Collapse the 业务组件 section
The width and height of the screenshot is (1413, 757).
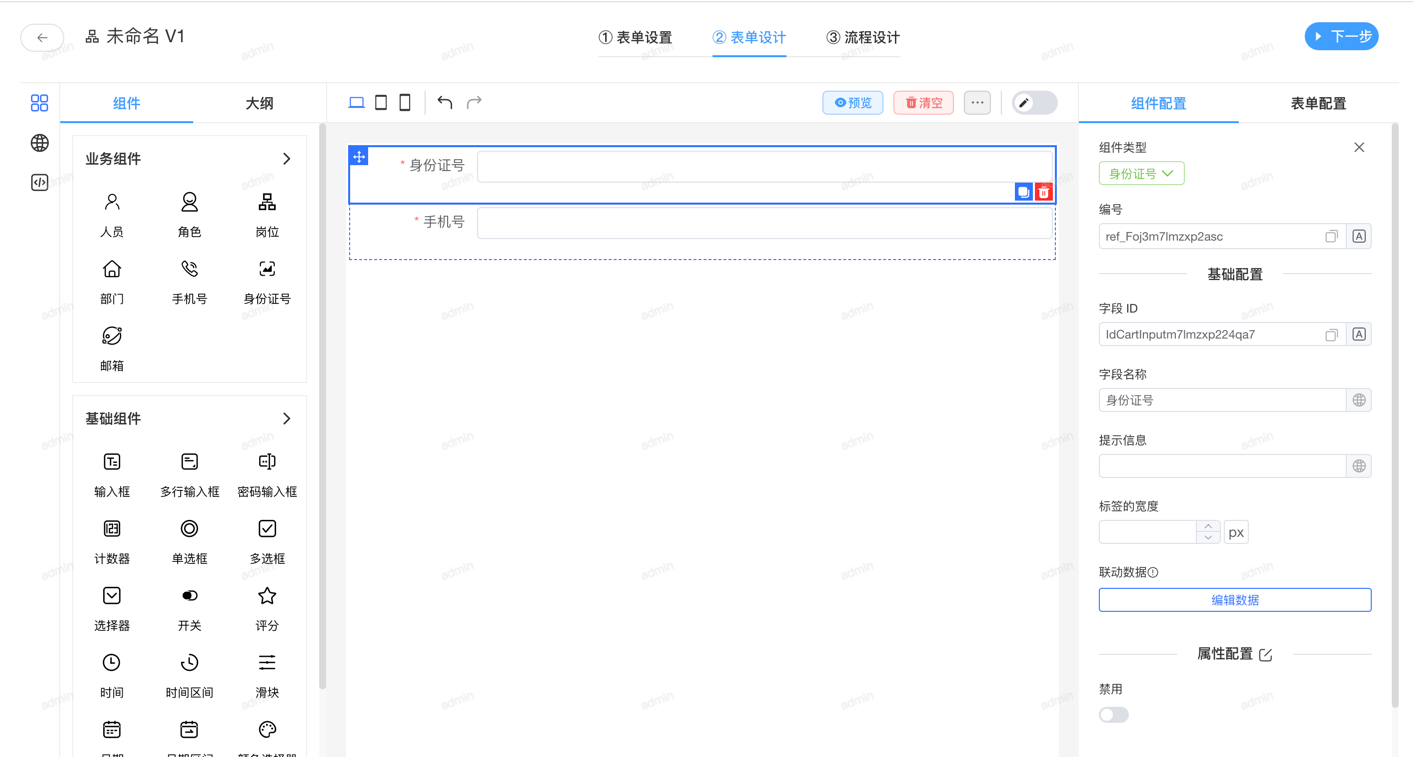(x=287, y=159)
